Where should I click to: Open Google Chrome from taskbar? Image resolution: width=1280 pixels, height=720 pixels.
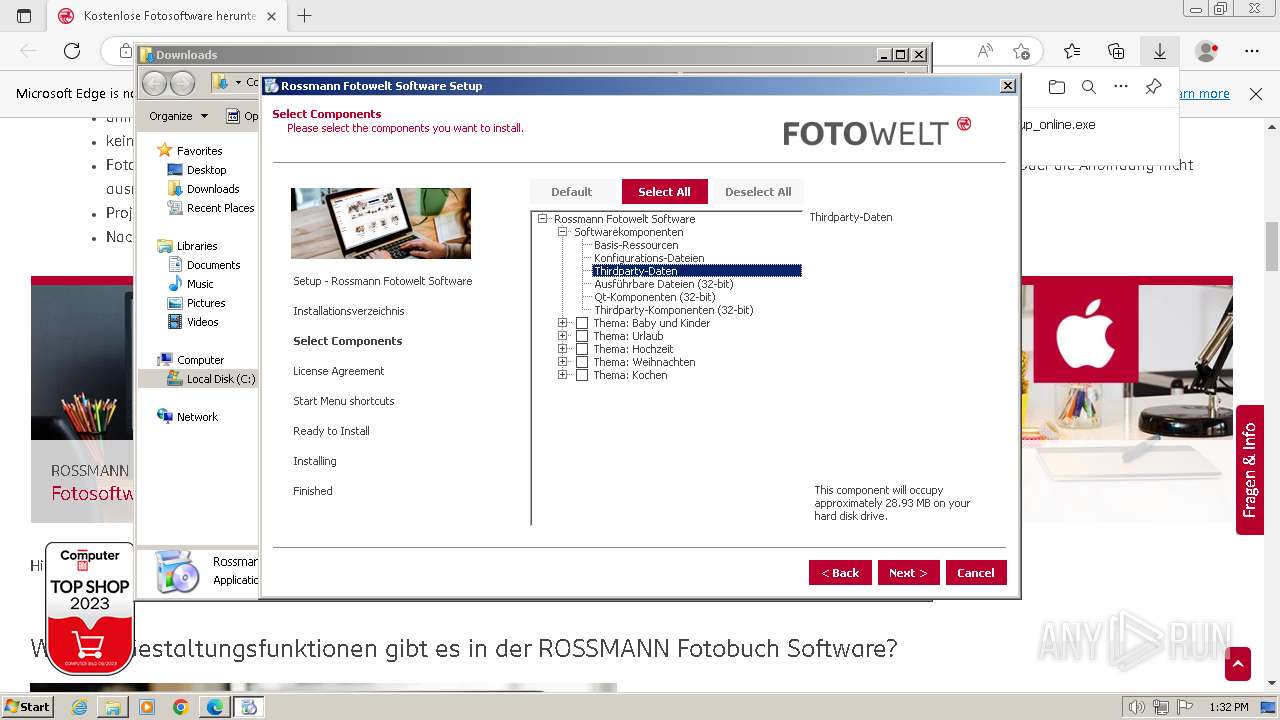180,707
